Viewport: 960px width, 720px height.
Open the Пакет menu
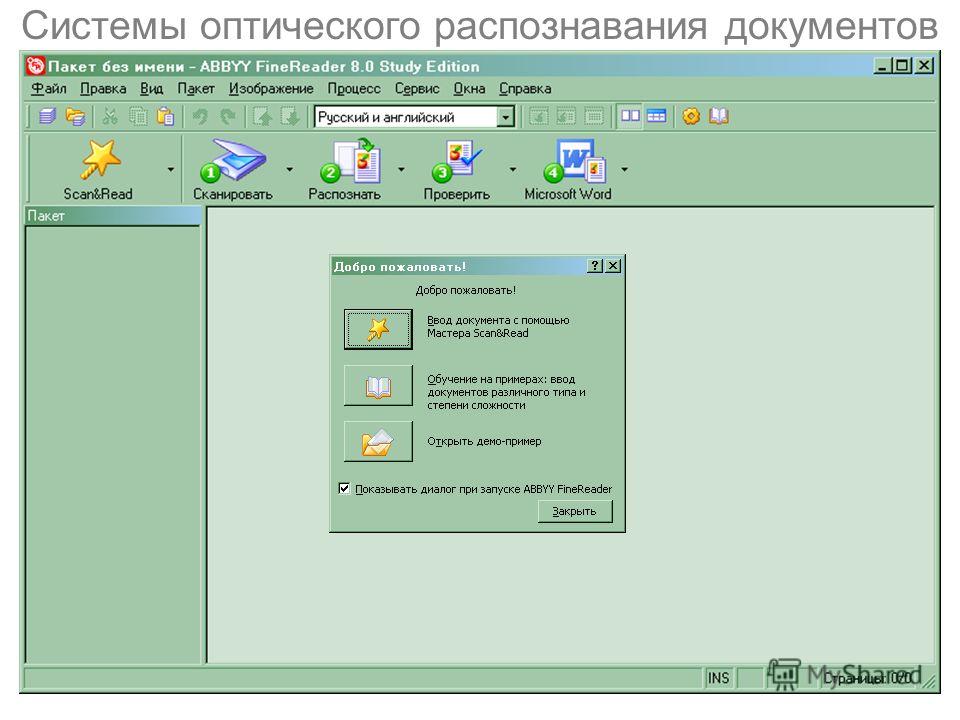click(x=196, y=89)
